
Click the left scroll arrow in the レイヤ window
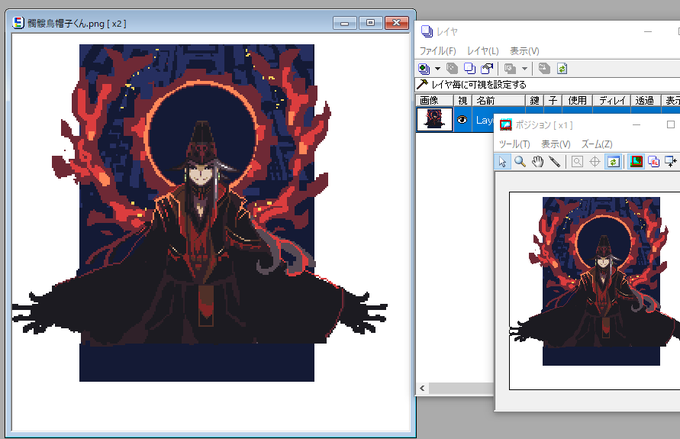pyautogui.click(x=422, y=388)
